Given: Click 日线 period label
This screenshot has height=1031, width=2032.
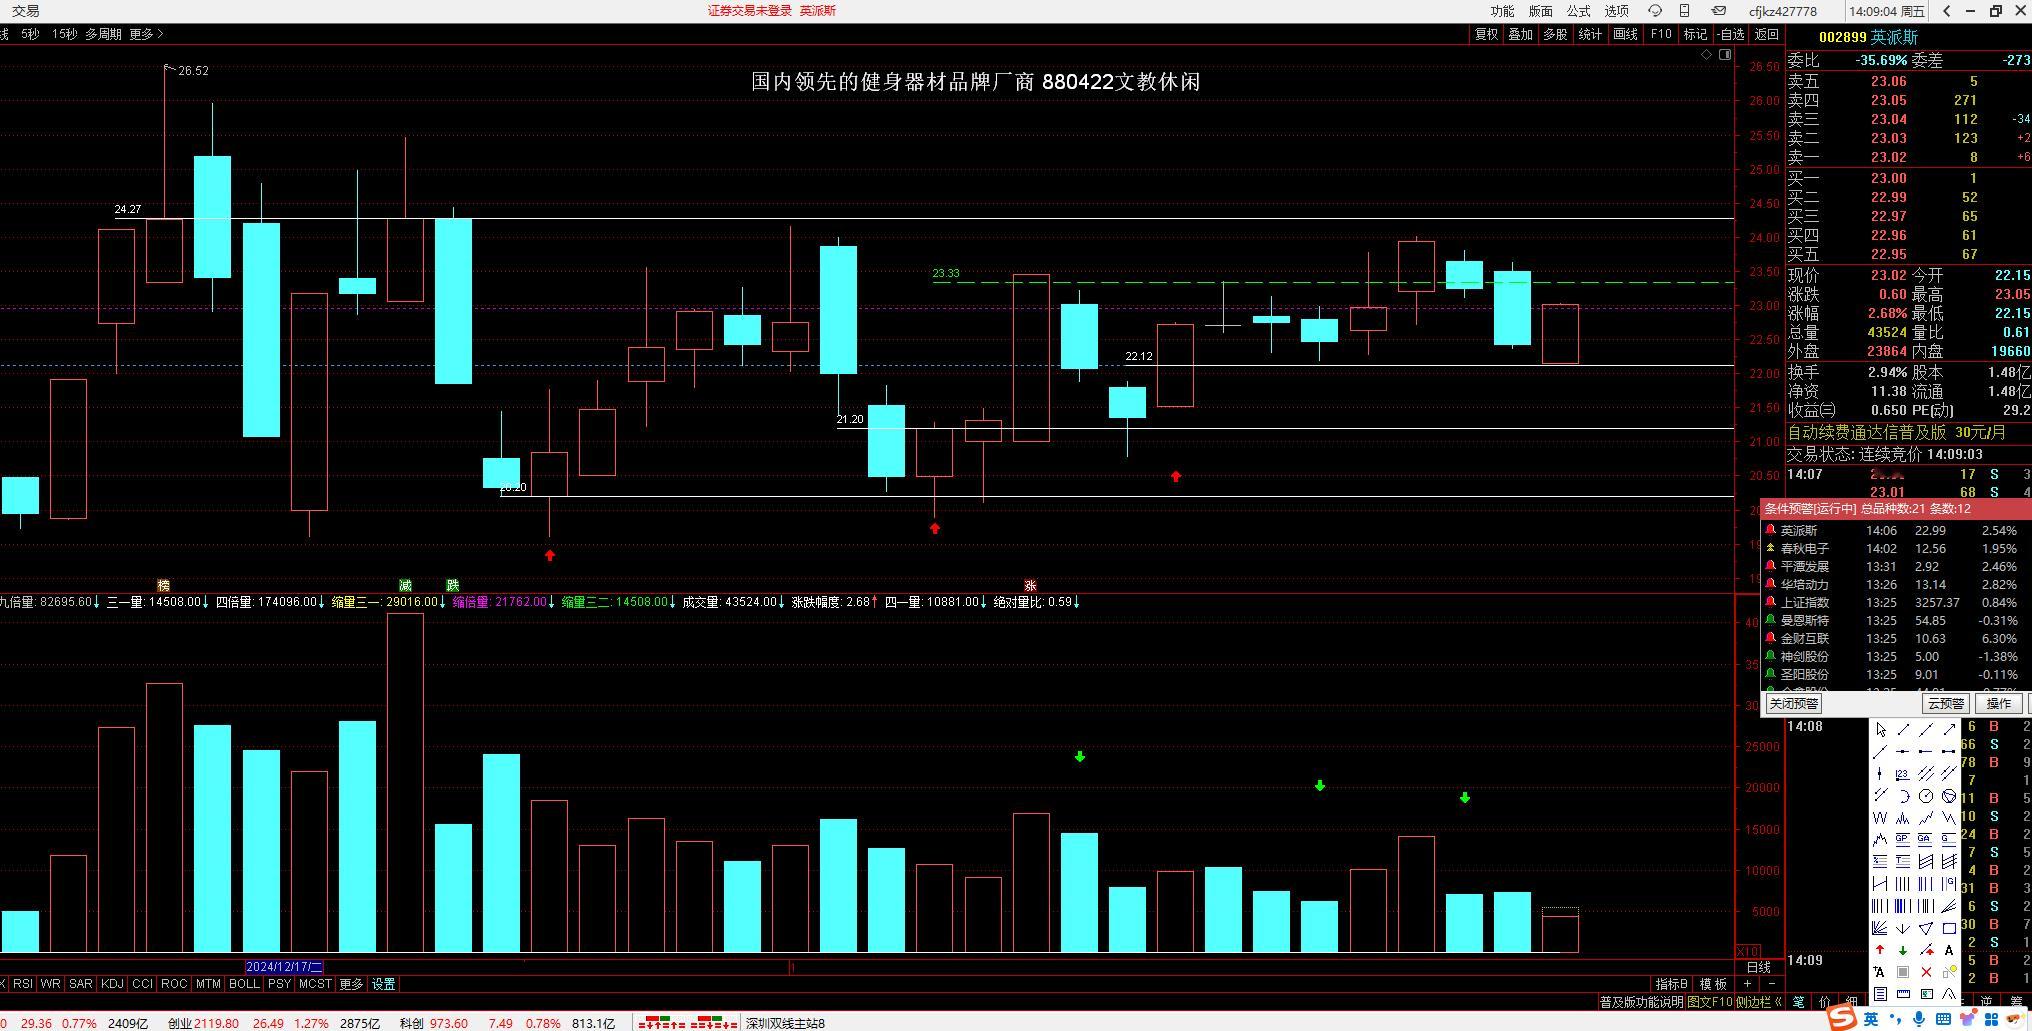Looking at the screenshot, I should click(x=1759, y=967).
